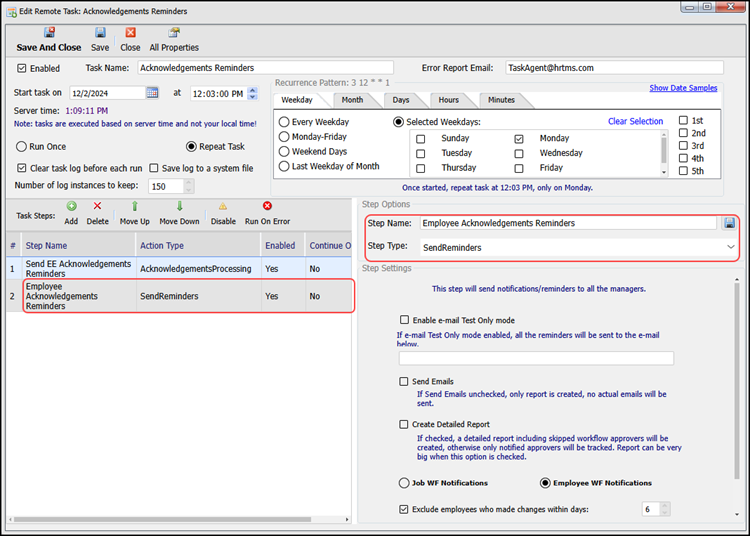Delete the selected task step

97,206
